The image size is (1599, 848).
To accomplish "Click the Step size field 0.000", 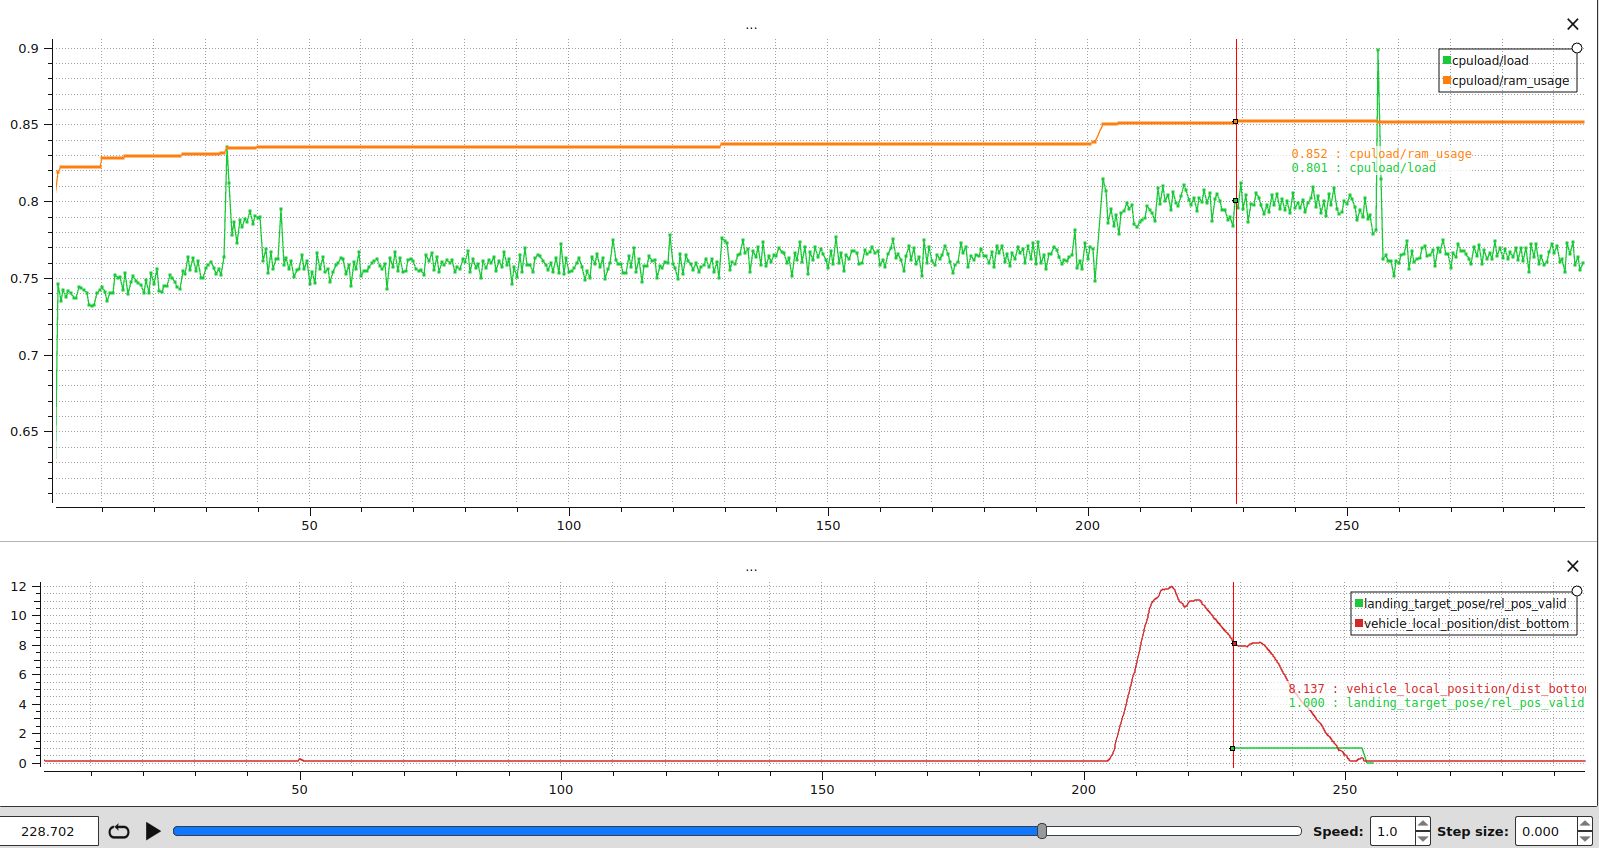I will click(x=1546, y=831).
